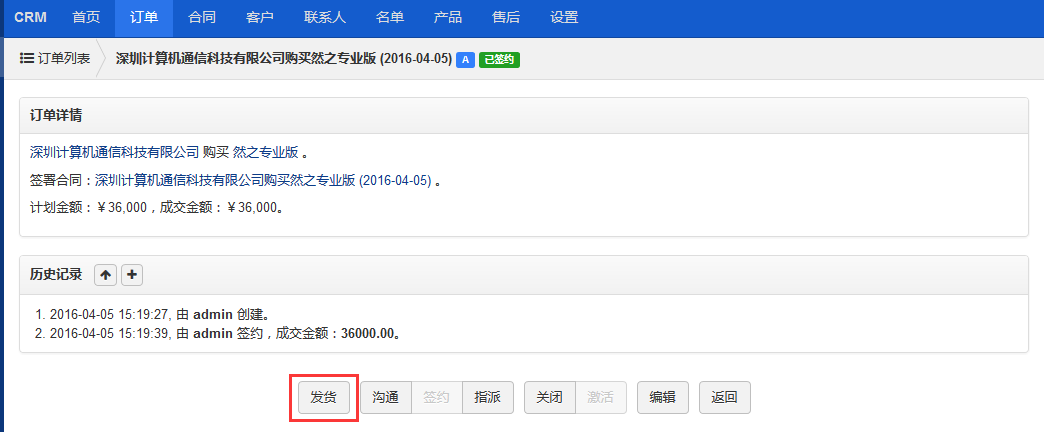The width and height of the screenshot is (1044, 432).
Task: Switch to the 客户 menu
Action: click(260, 18)
